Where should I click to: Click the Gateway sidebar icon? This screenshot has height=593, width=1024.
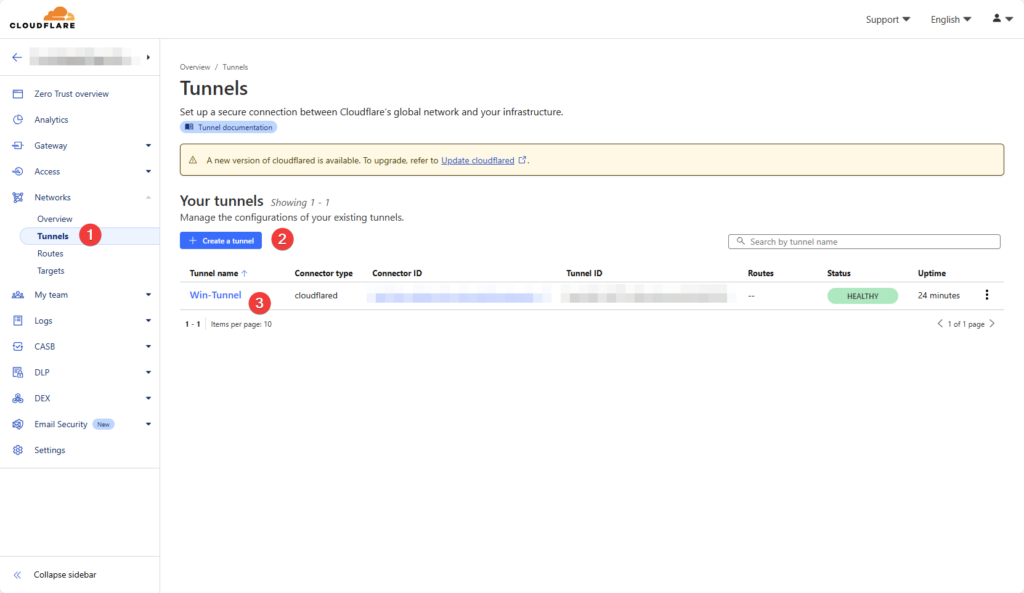pos(18,146)
